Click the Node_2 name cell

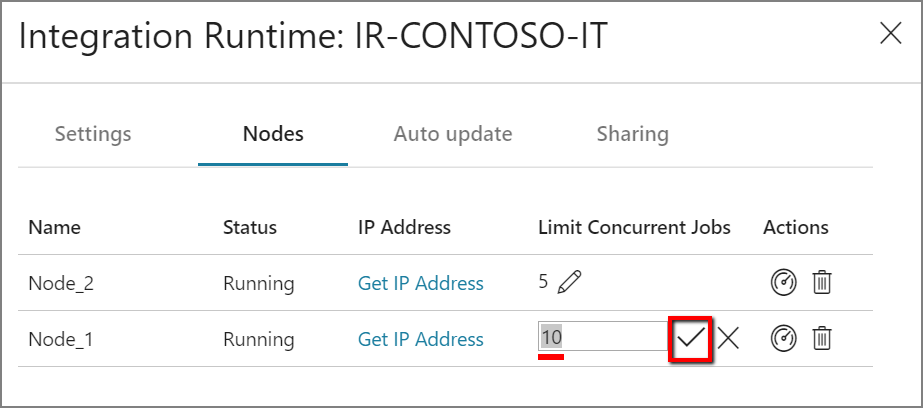pyautogui.click(x=61, y=284)
